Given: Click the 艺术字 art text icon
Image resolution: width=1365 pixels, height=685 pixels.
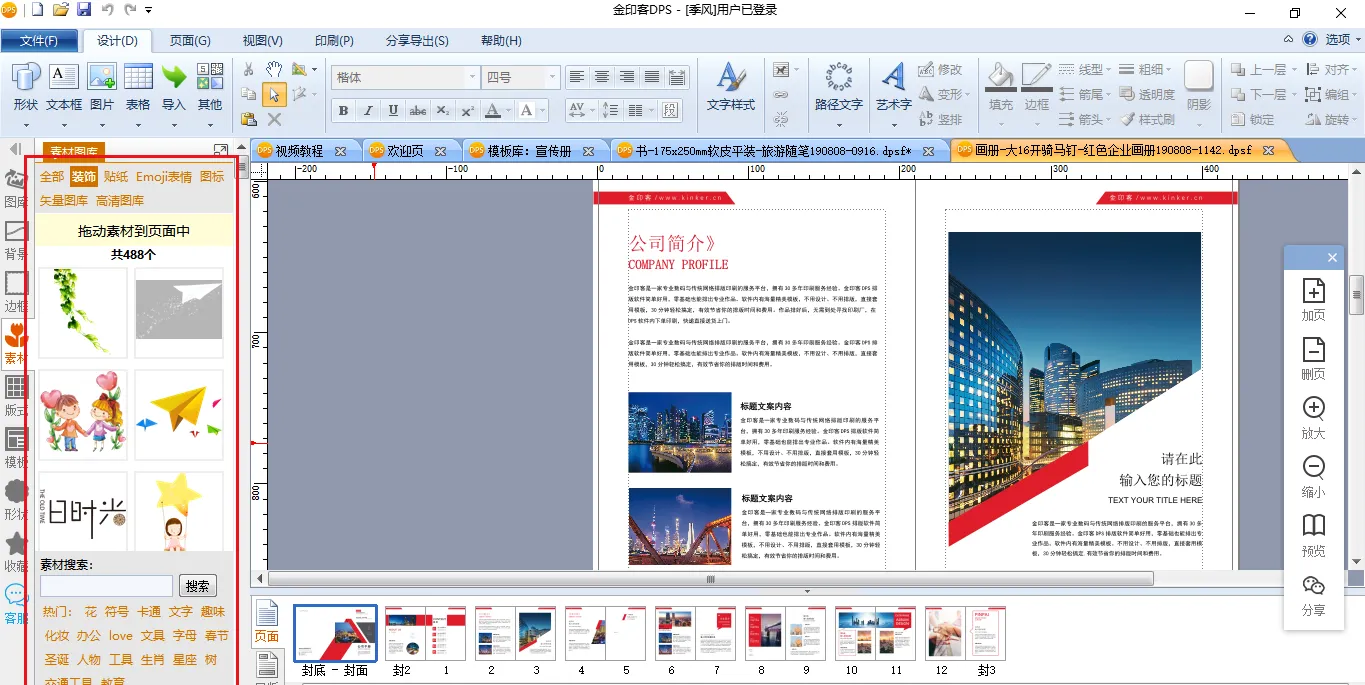Looking at the screenshot, I should coord(893,86).
